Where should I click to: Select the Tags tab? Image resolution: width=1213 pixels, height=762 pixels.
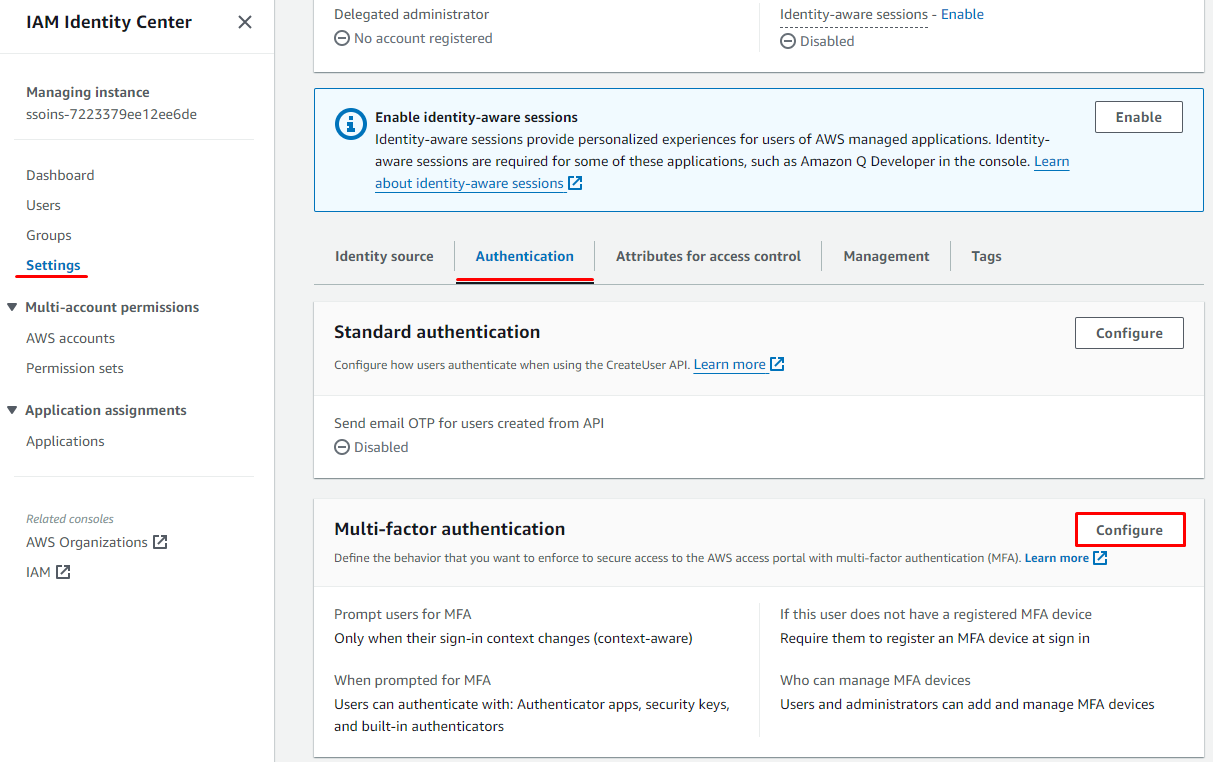coord(986,256)
